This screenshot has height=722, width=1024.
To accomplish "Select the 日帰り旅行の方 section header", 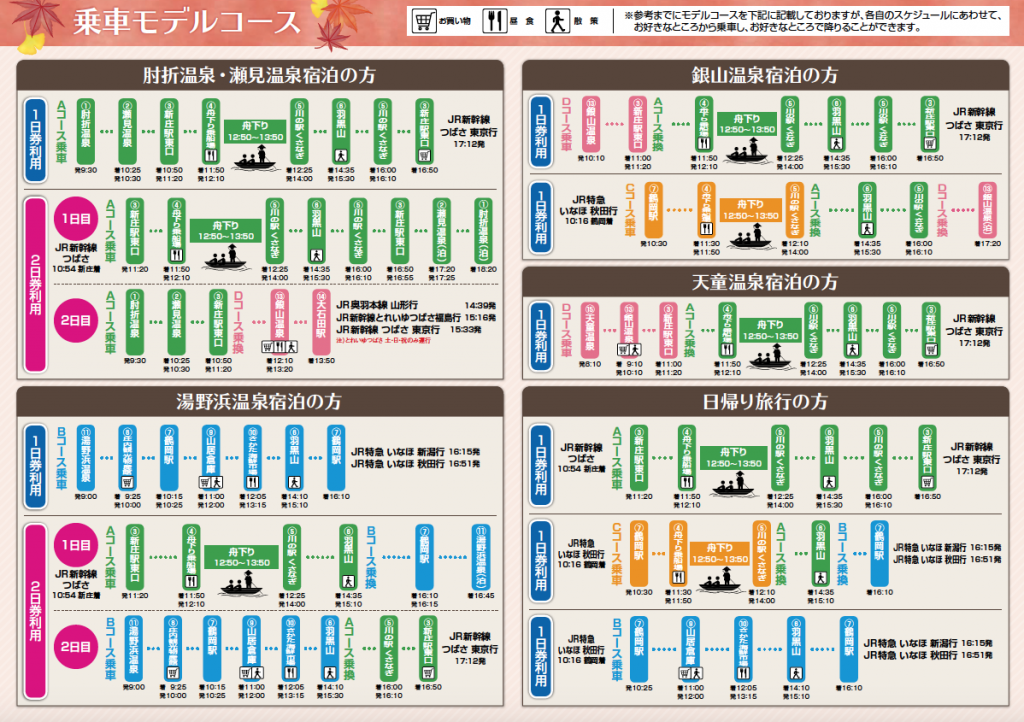I will point(765,401).
